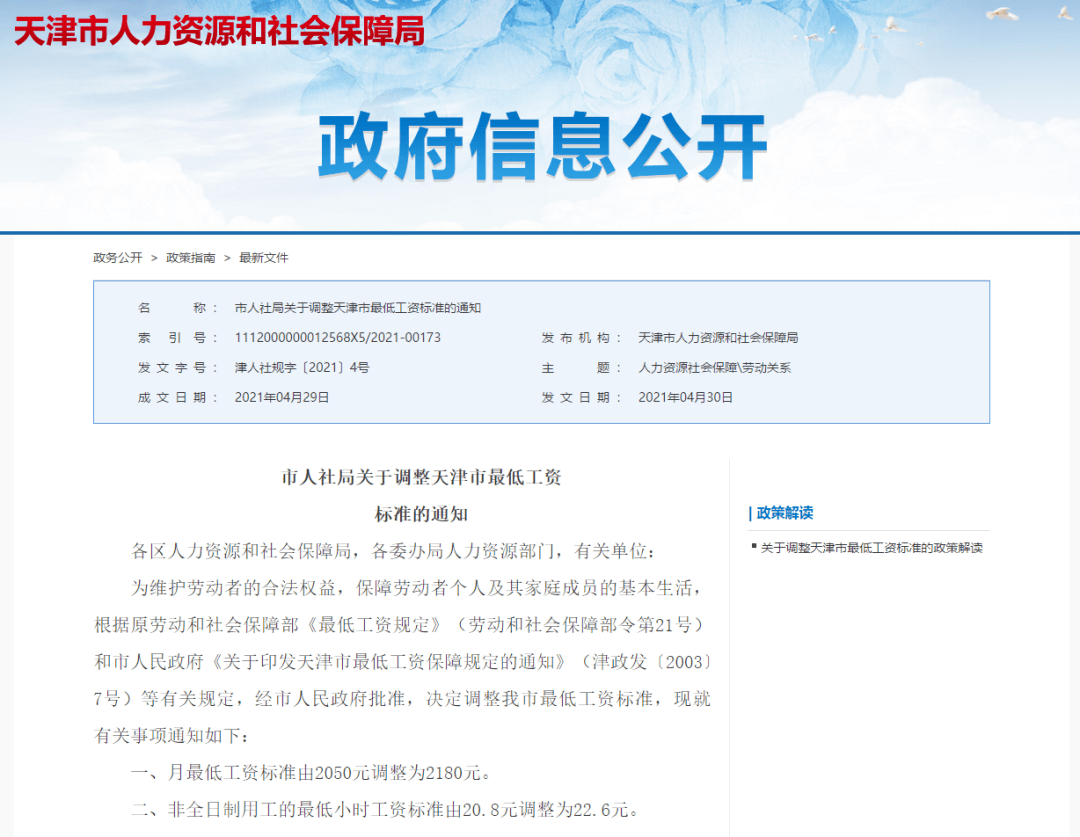Select the 最新文件 breadcrumb item
Viewport: 1080px width, 837px height.
pyautogui.click(x=264, y=258)
